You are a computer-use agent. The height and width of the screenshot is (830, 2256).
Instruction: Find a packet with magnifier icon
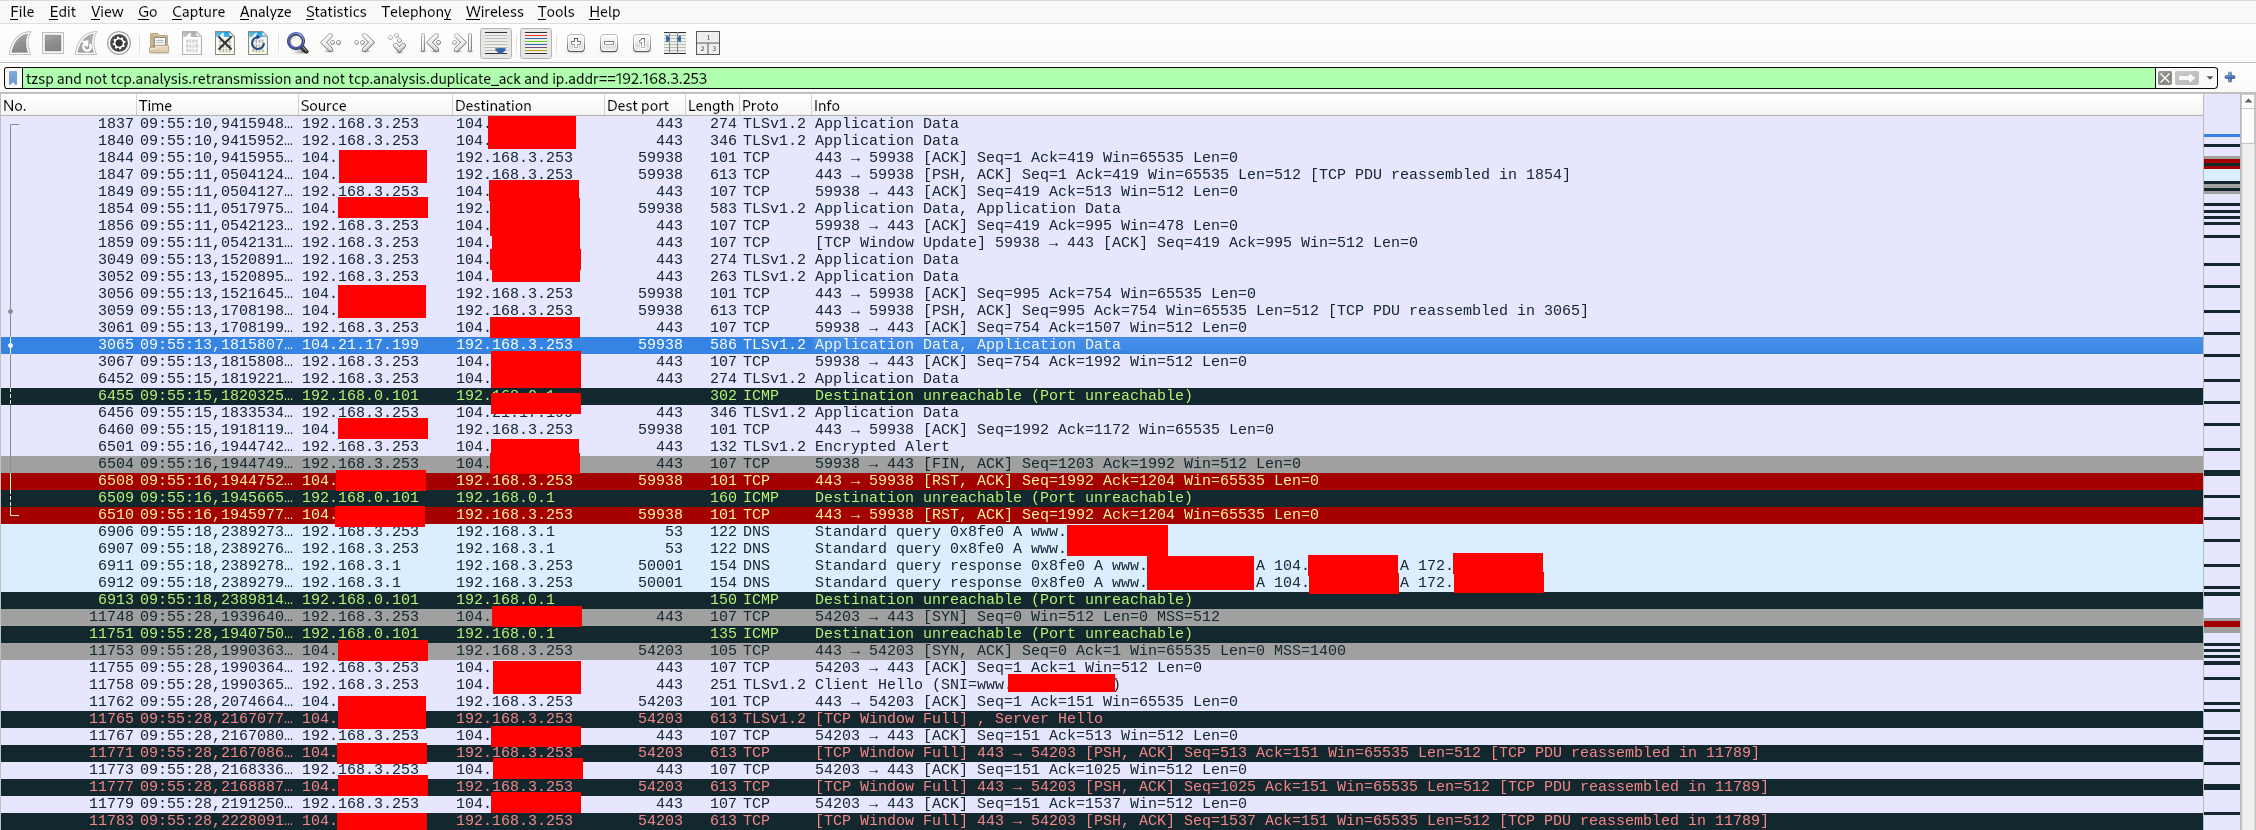[x=297, y=43]
